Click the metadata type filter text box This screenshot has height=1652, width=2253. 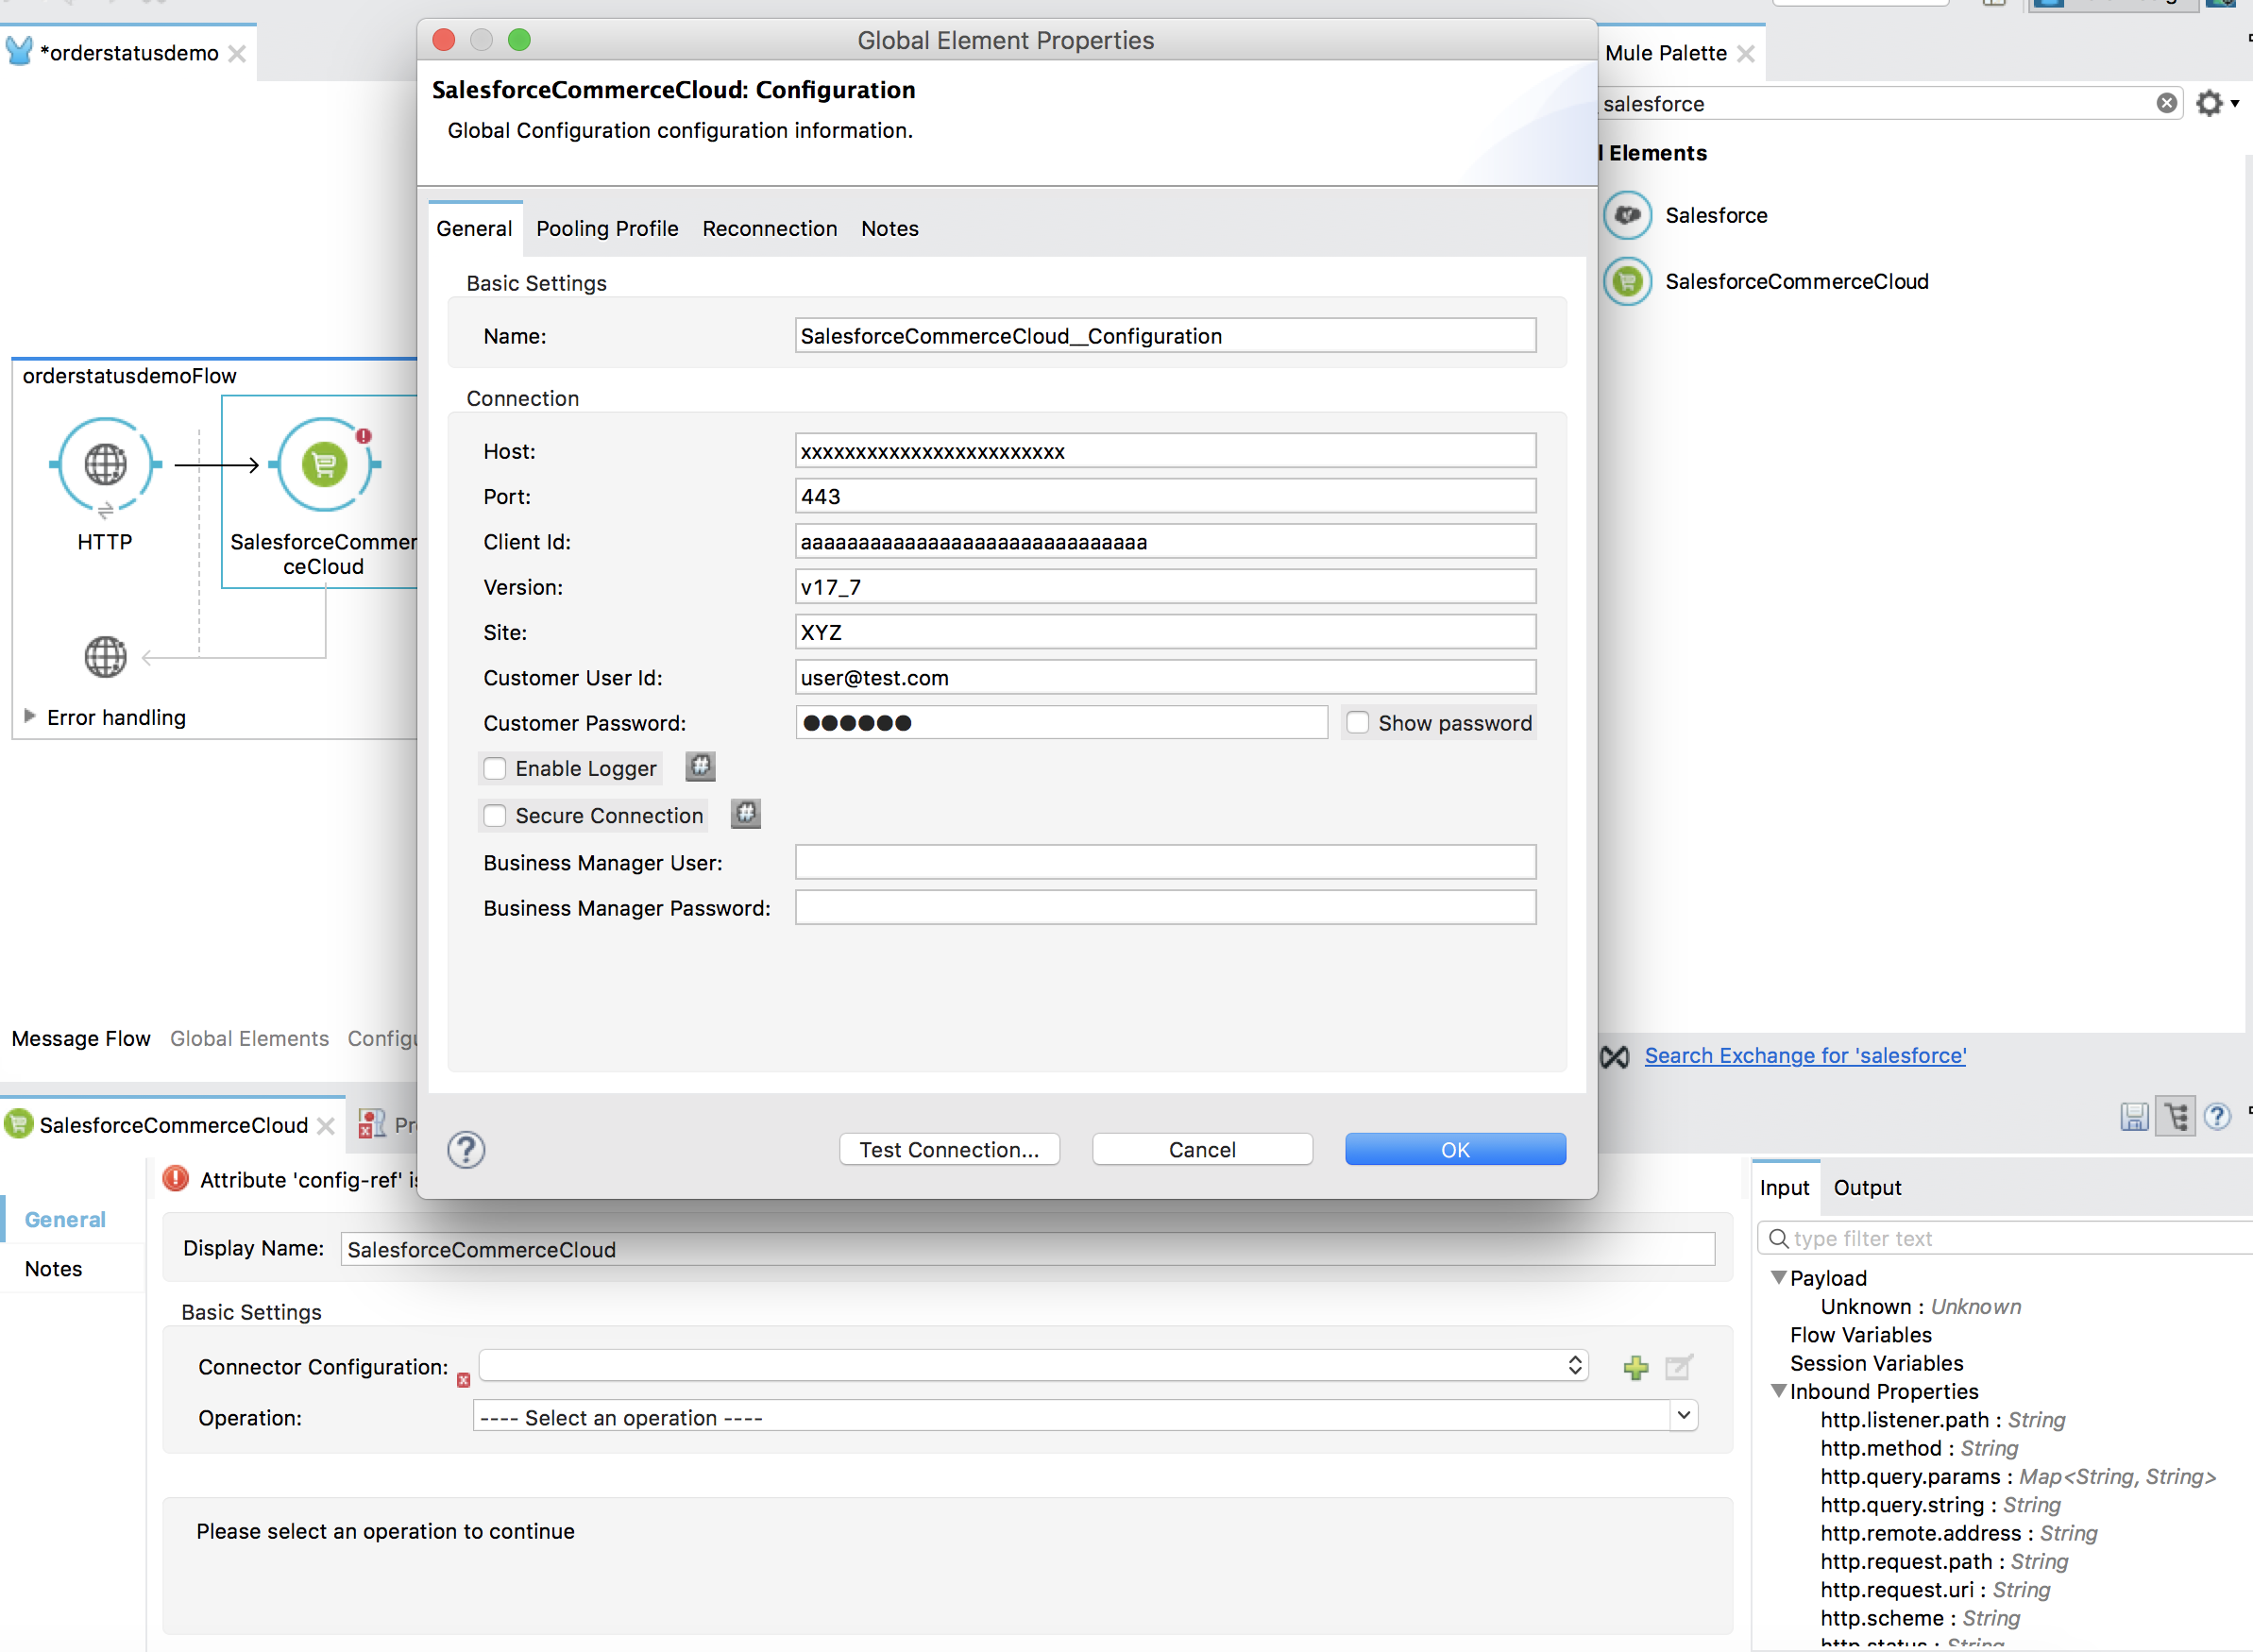(x=2006, y=1238)
